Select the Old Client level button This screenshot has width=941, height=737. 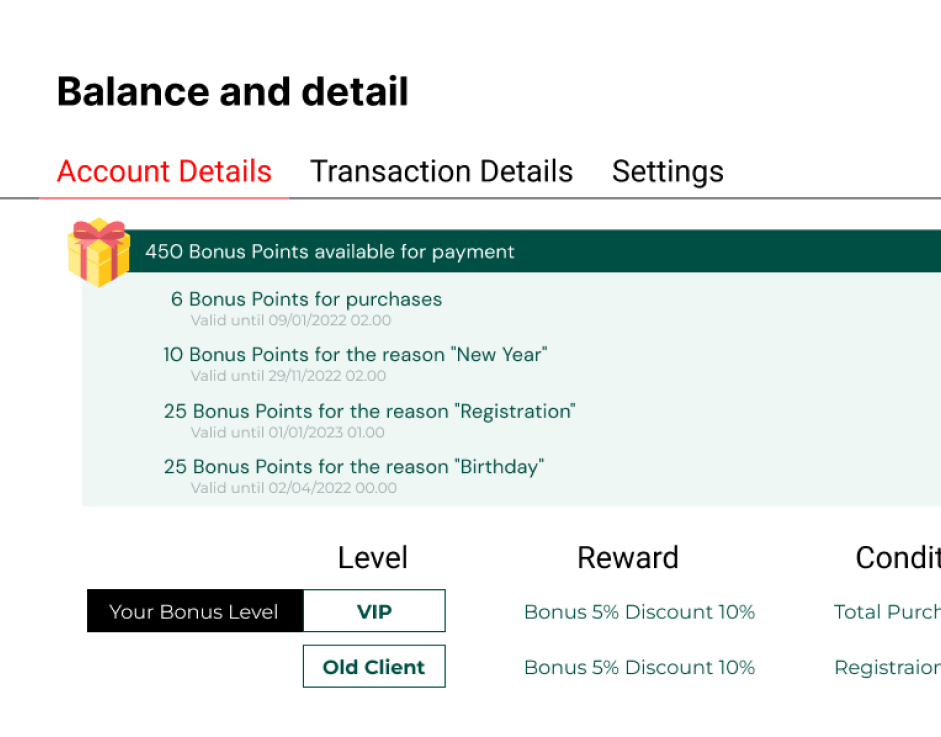(374, 666)
